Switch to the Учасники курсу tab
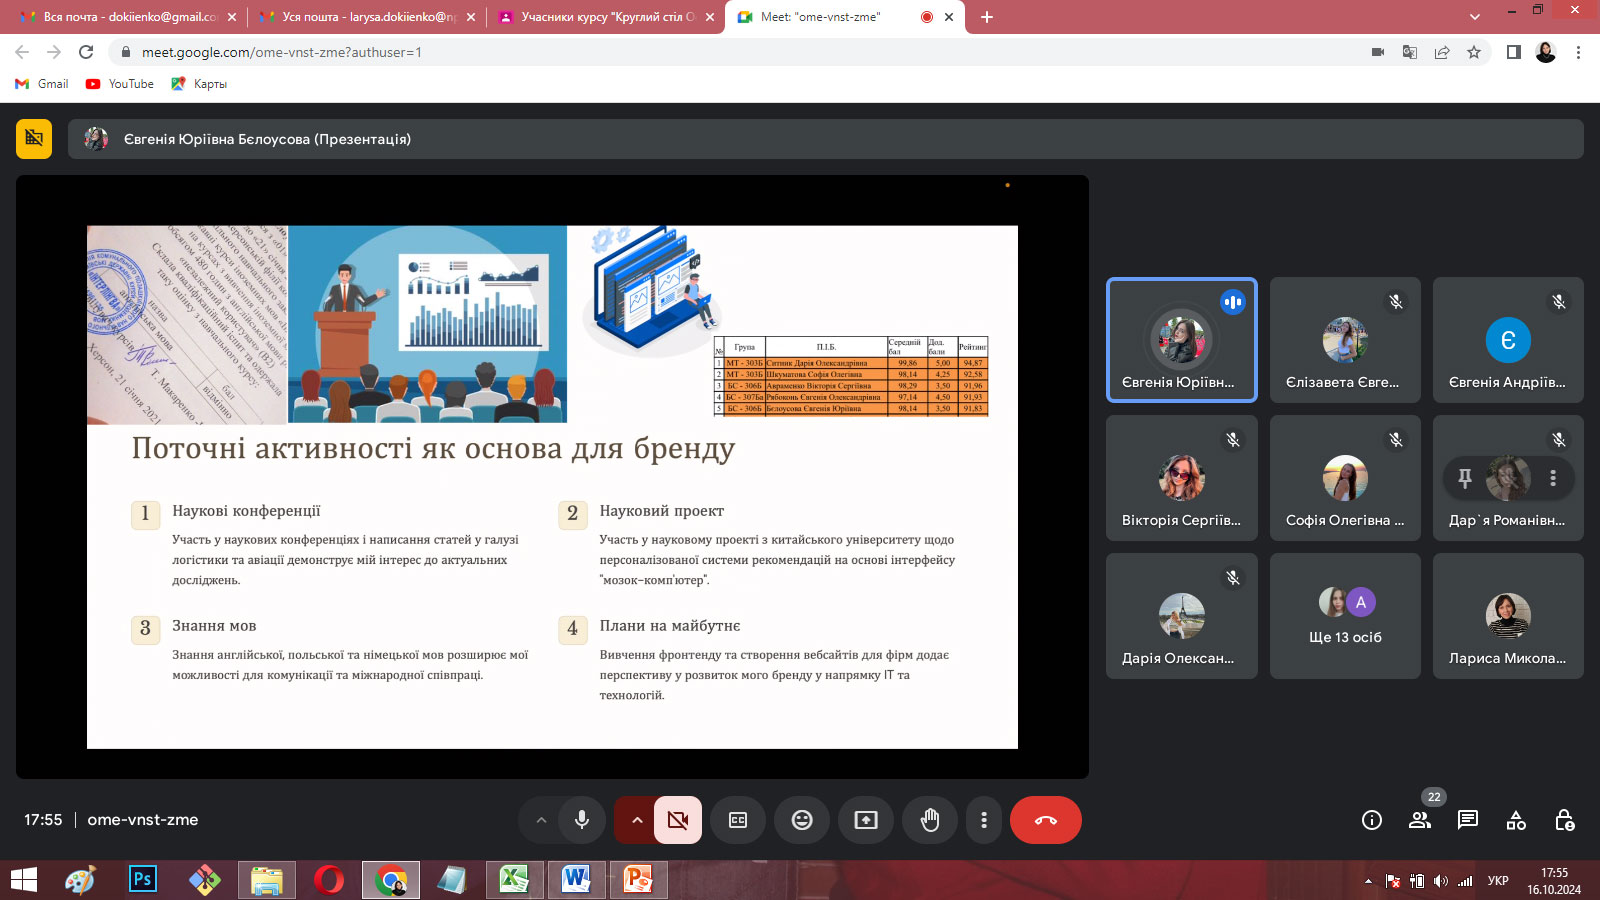The width and height of the screenshot is (1600, 900). click(607, 17)
